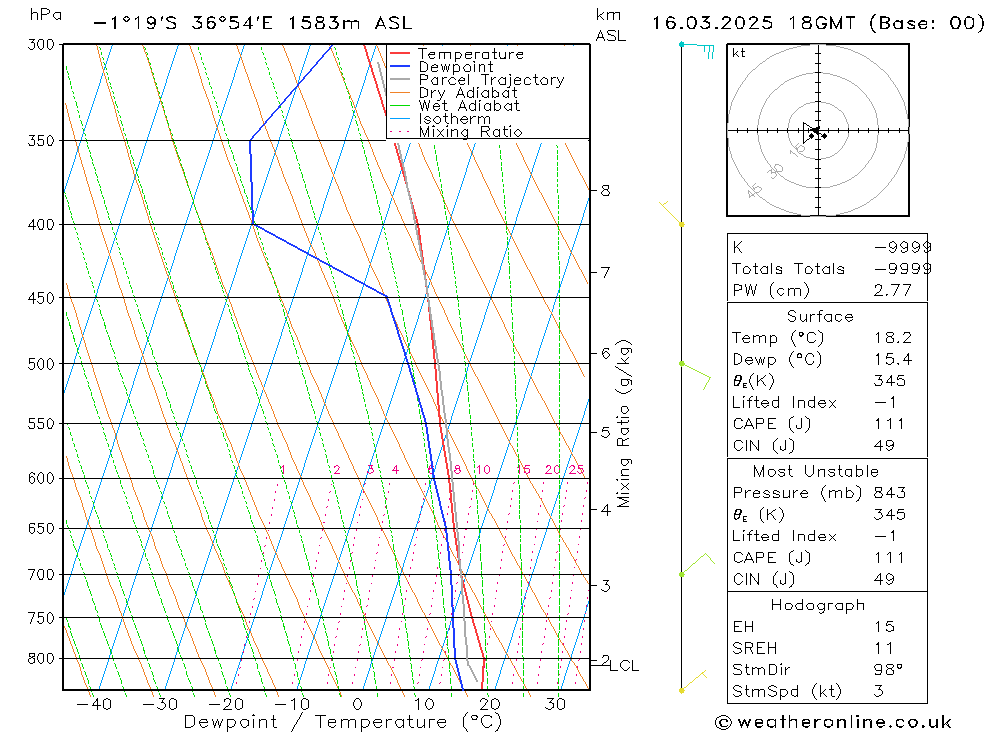Viewport: 1000px width, 733px height.
Task: Click the km ASL label above altitude axis
Action: [x=610, y=25]
